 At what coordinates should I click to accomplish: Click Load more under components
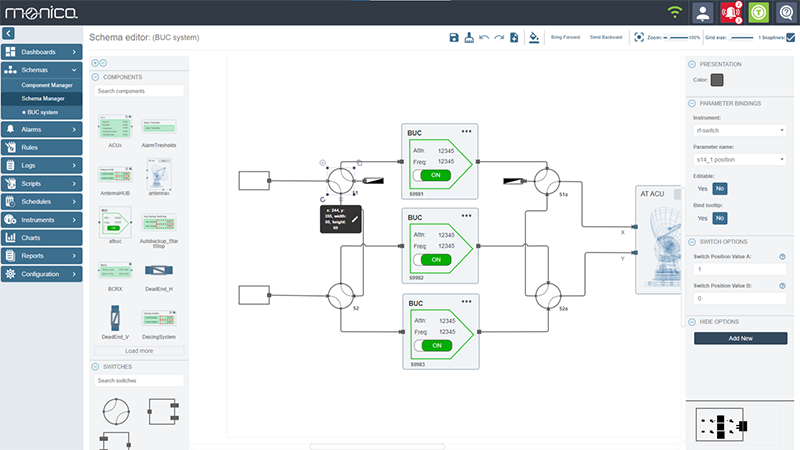click(139, 351)
